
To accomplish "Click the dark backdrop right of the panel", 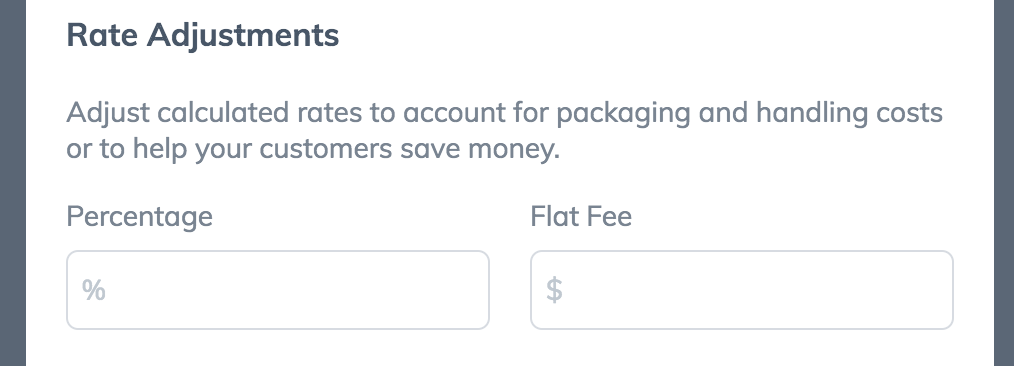I will (1004, 183).
